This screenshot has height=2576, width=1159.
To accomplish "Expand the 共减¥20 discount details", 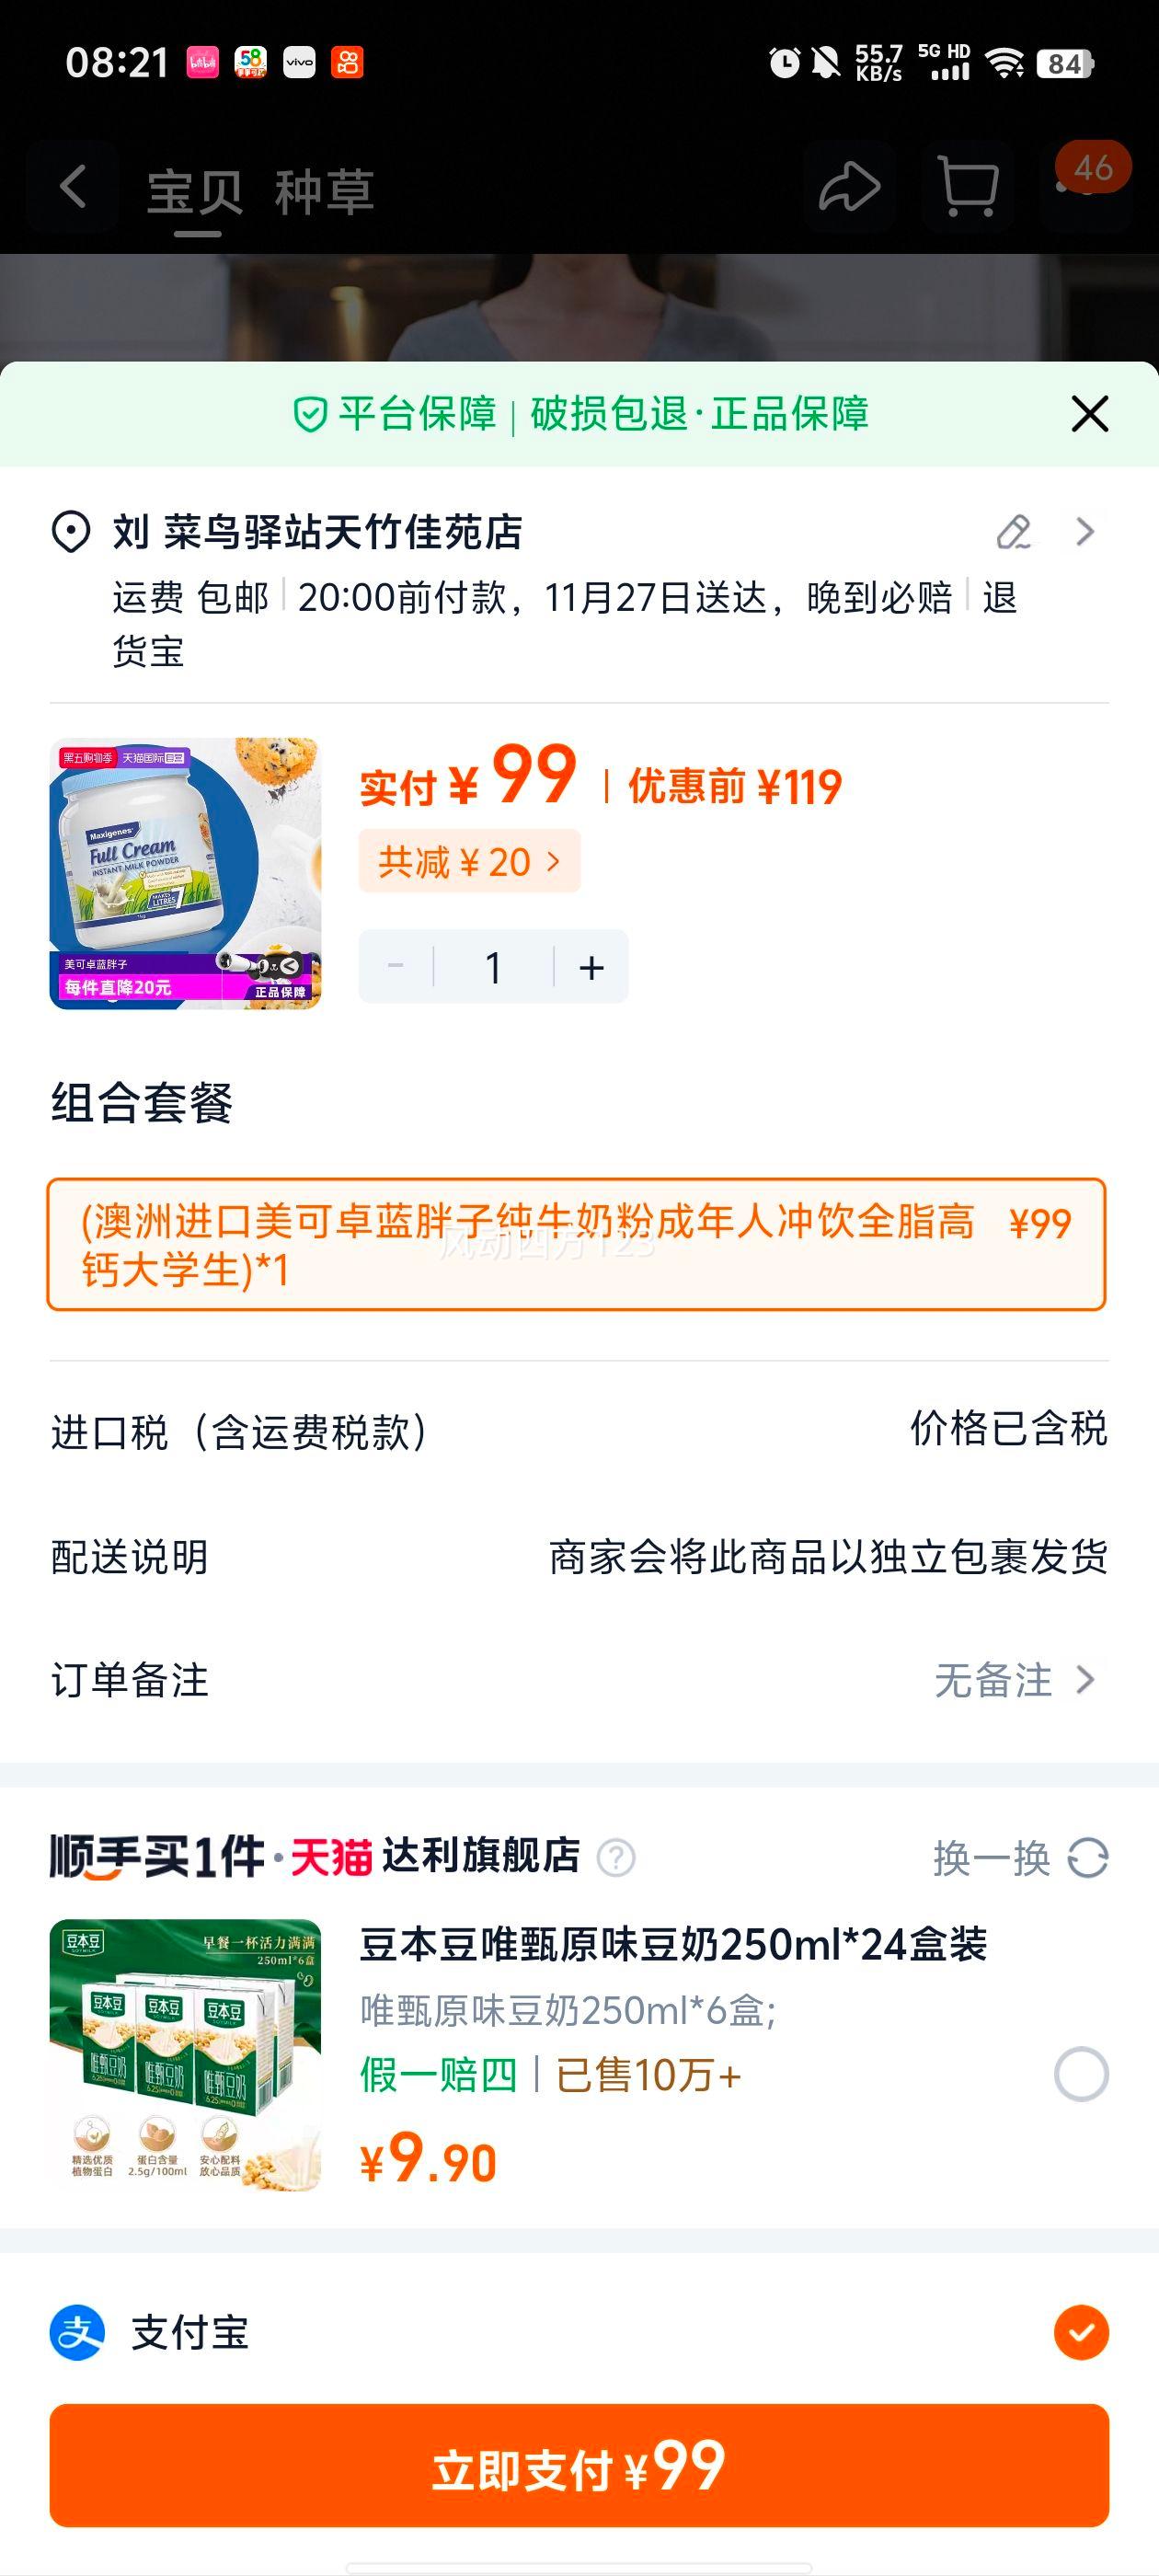I will pyautogui.click(x=469, y=861).
